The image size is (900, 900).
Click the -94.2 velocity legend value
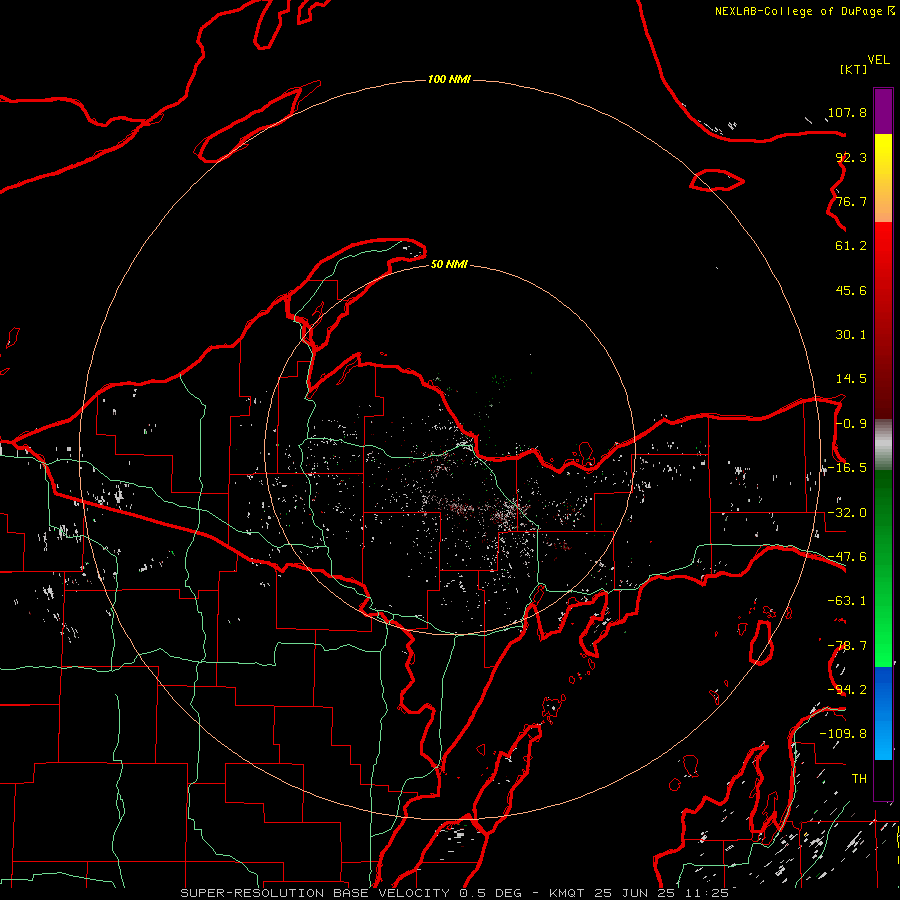coord(847,690)
